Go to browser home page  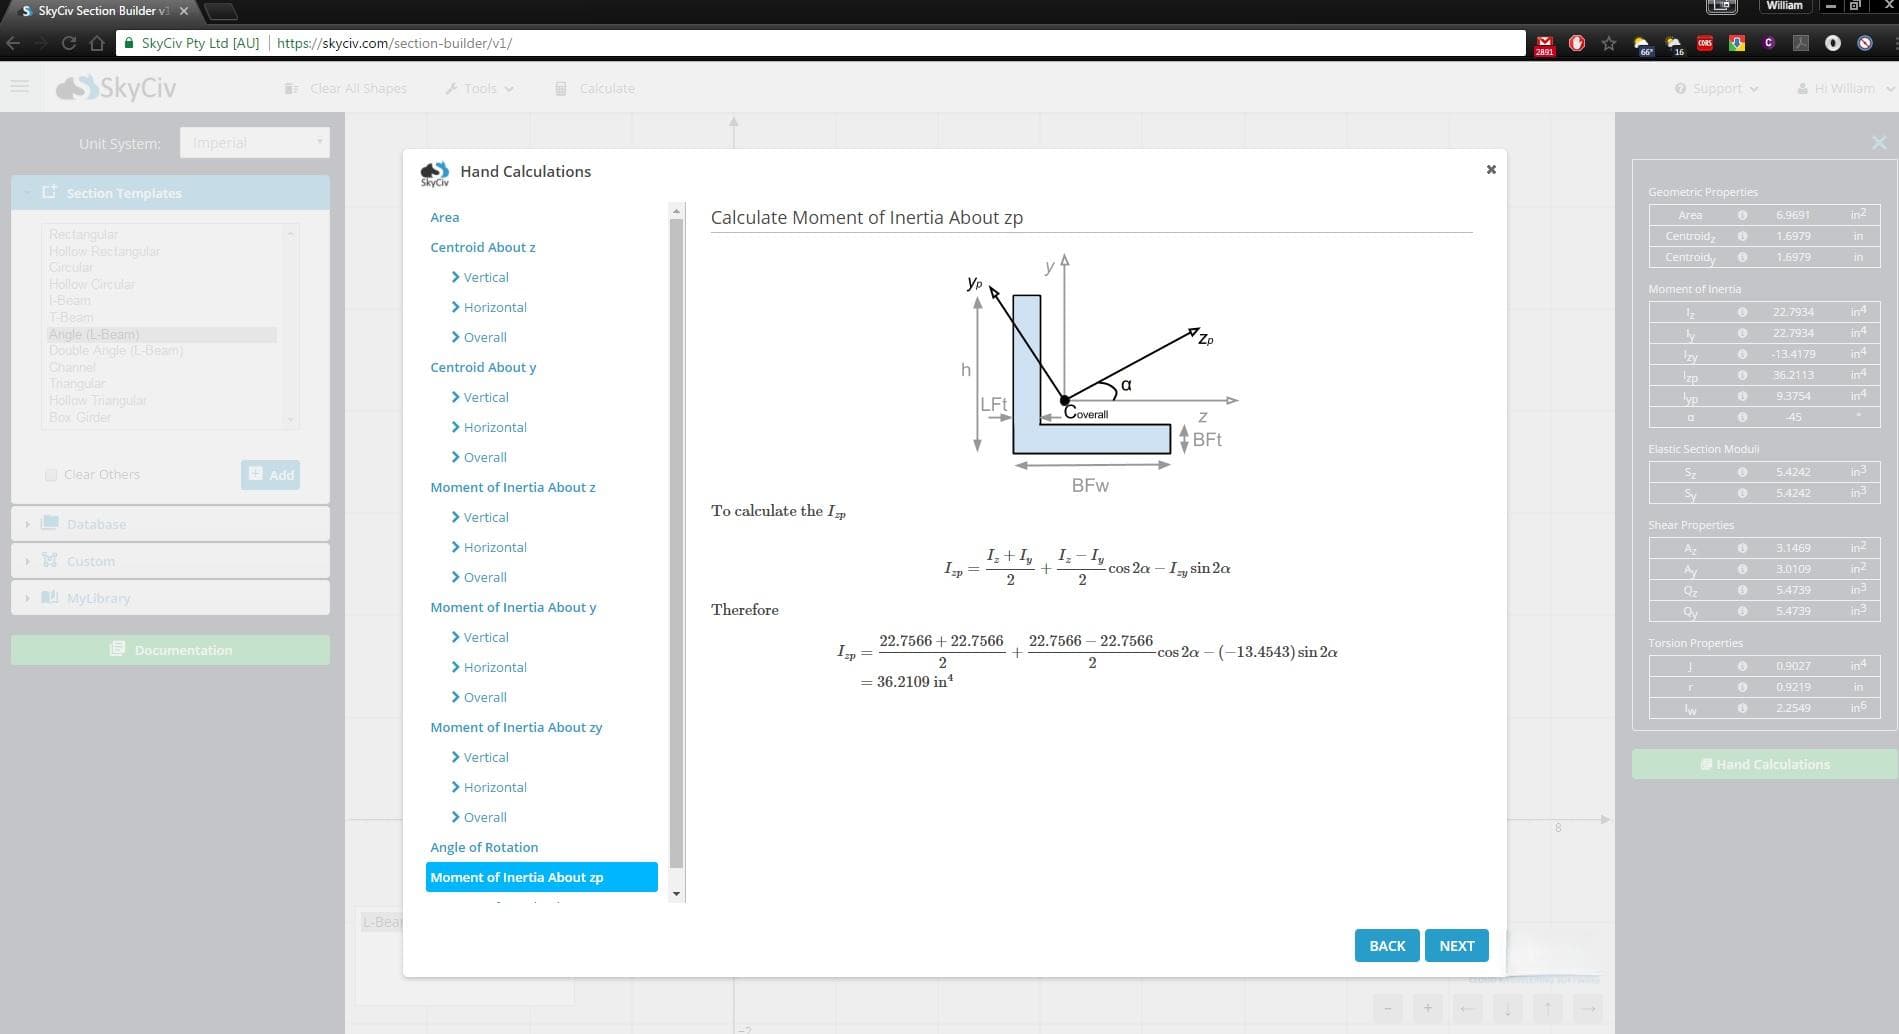(x=97, y=43)
